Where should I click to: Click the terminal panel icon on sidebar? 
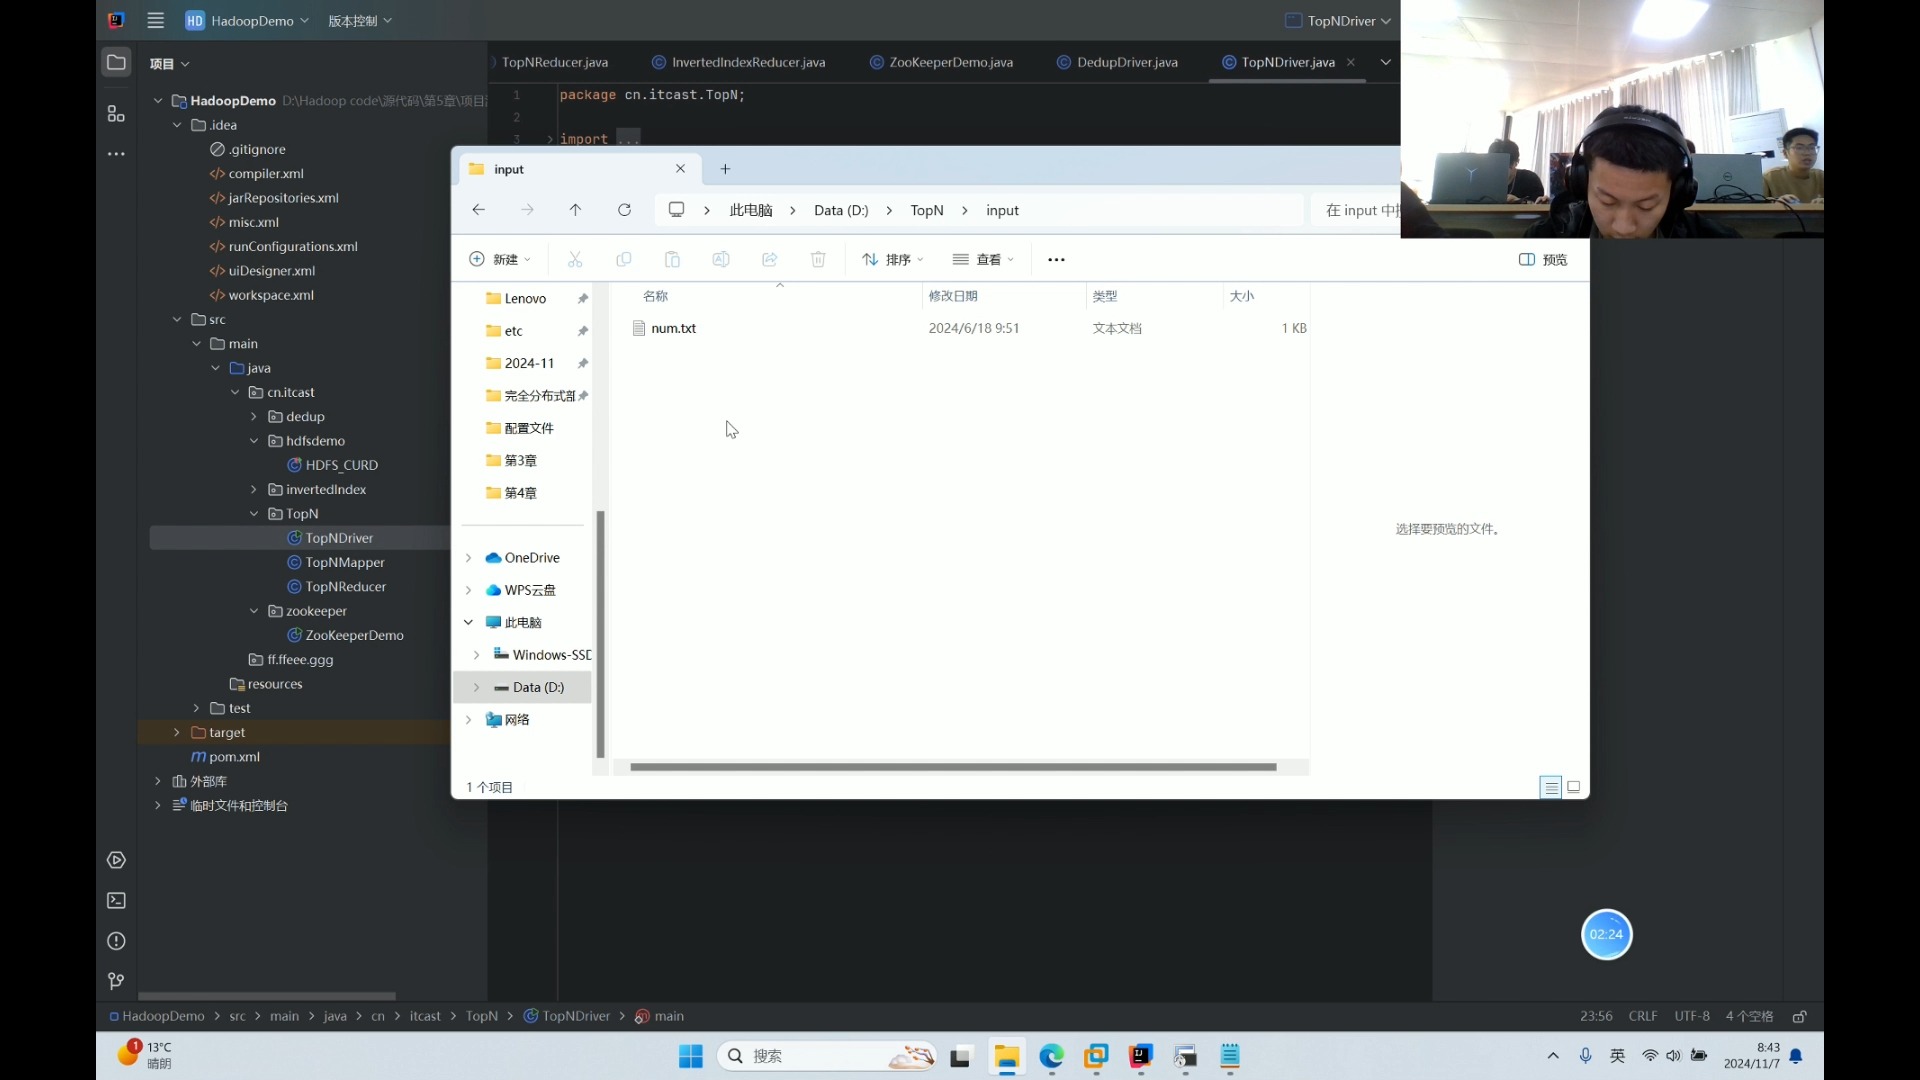(x=116, y=901)
